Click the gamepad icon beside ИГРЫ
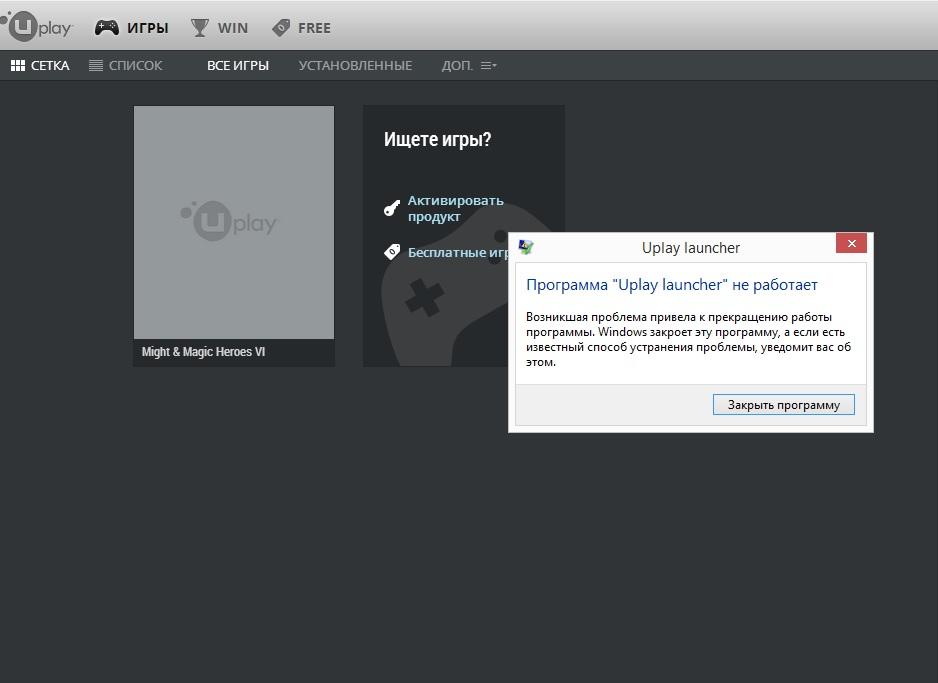The width and height of the screenshot is (938, 683). click(x=106, y=28)
